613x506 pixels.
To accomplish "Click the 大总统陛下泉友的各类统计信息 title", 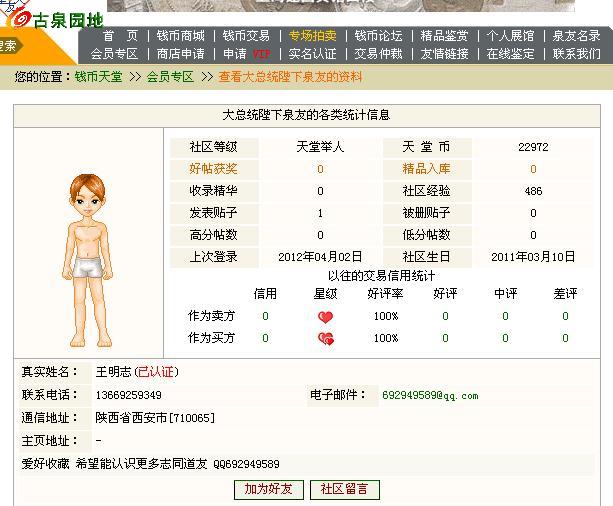I will tap(306, 115).
